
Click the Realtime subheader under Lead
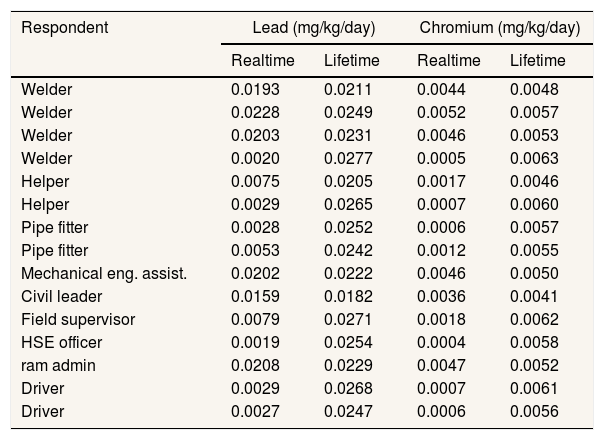(263, 61)
